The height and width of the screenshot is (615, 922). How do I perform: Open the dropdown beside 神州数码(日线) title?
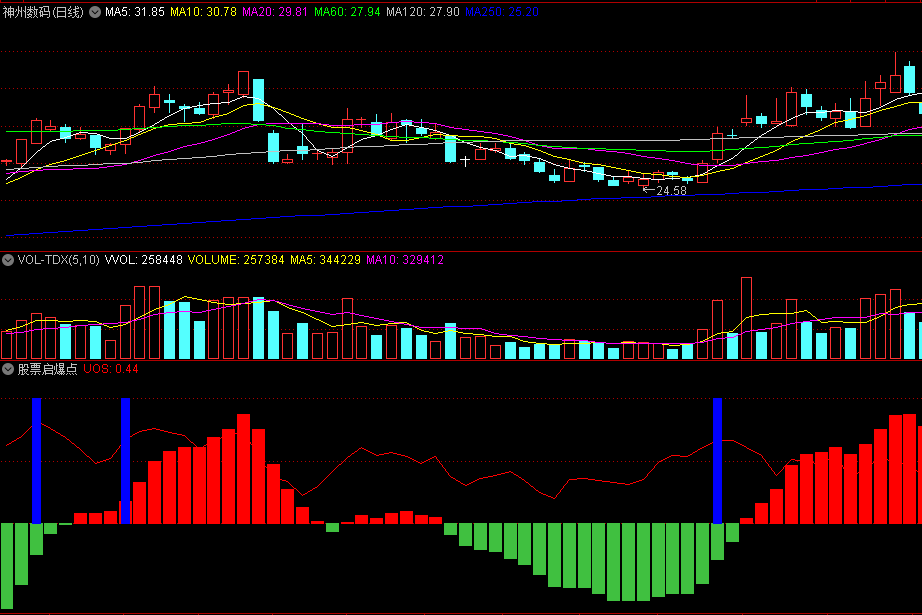point(95,12)
